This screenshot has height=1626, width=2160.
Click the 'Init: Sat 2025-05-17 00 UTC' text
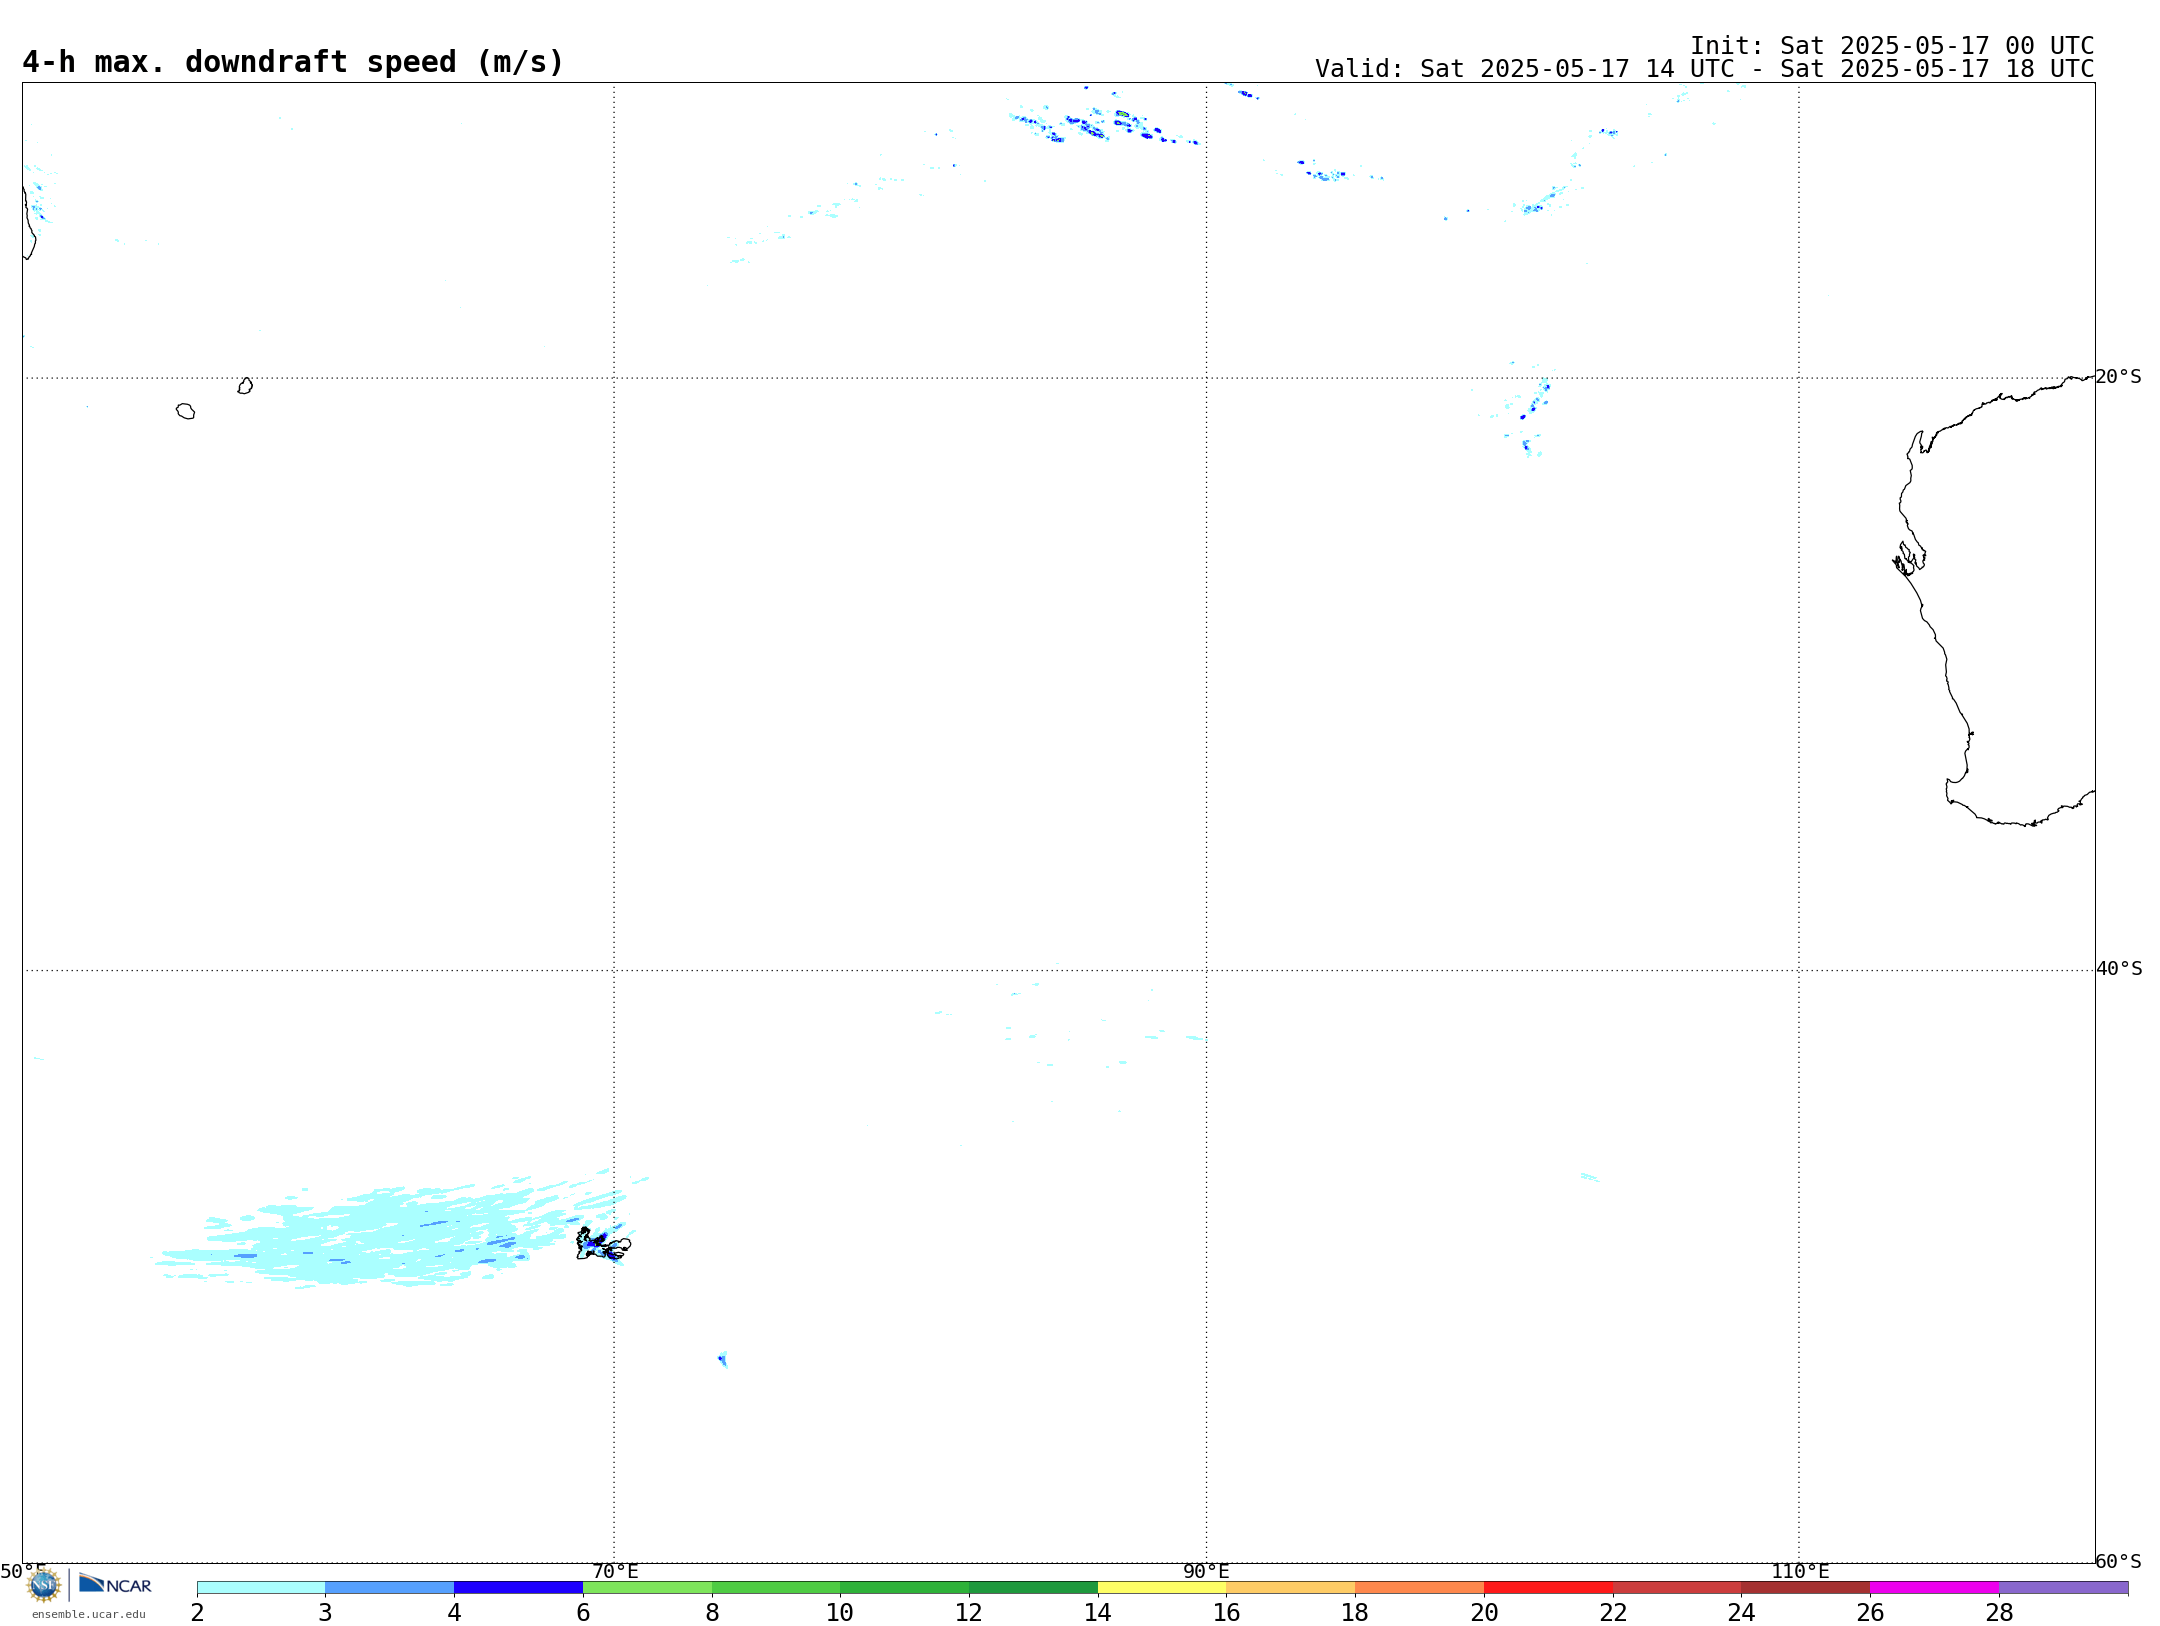[x=1892, y=46]
